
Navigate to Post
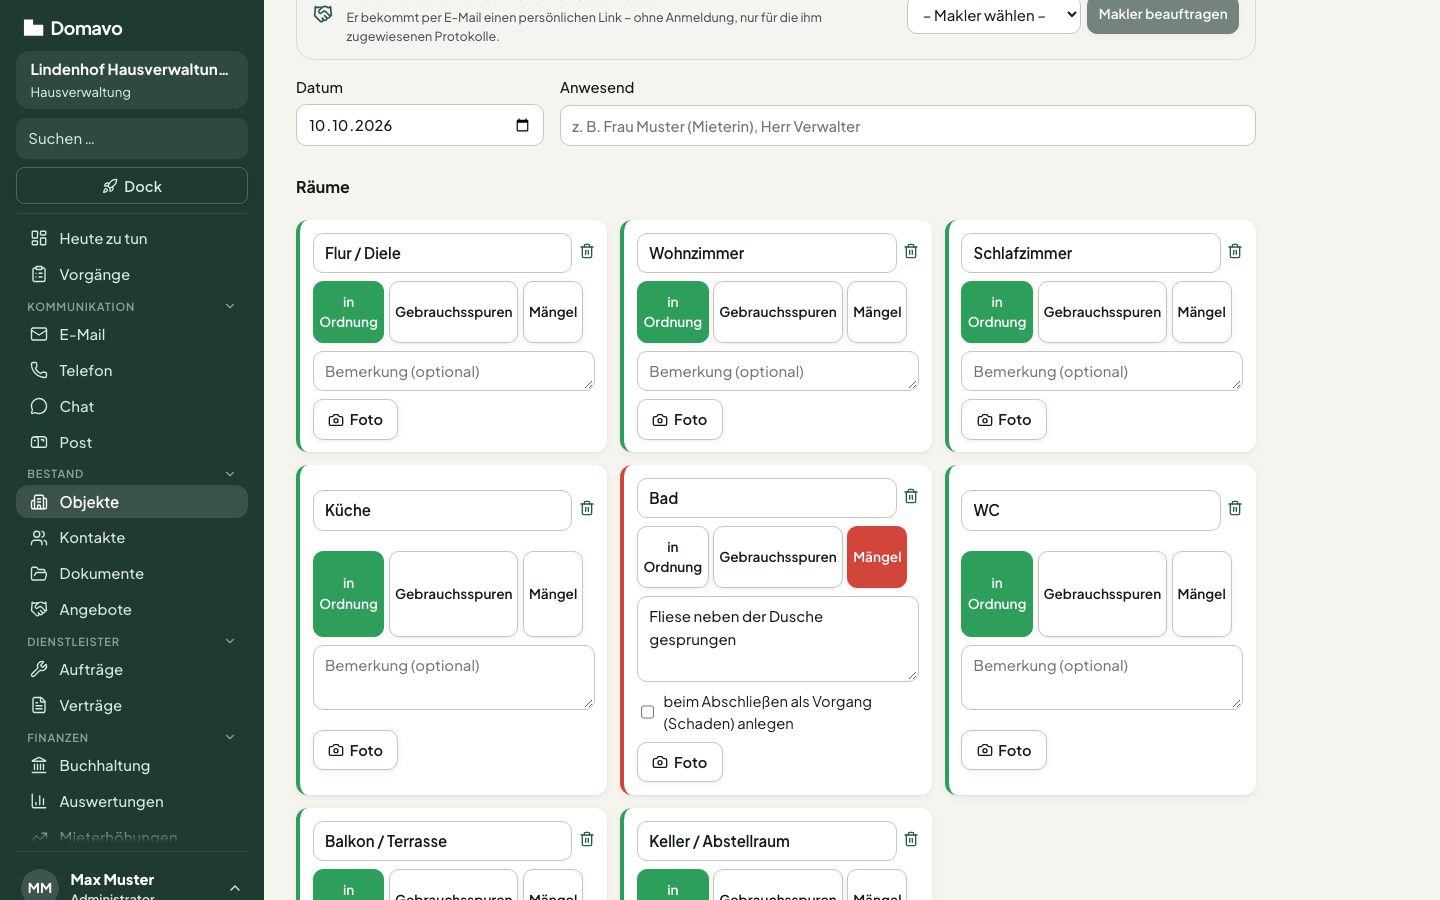pyautogui.click(x=132, y=442)
